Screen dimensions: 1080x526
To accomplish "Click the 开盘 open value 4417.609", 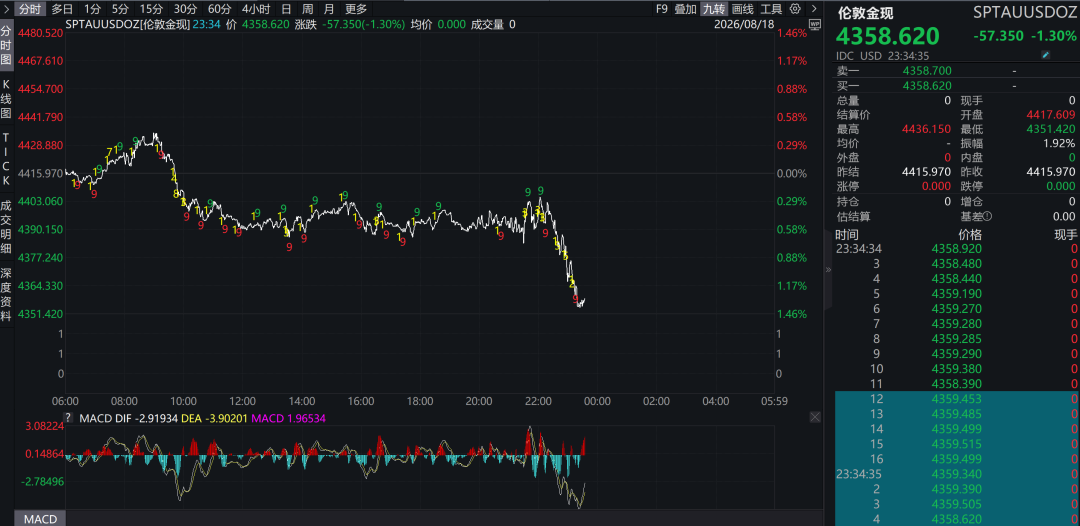I will click(1050, 114).
